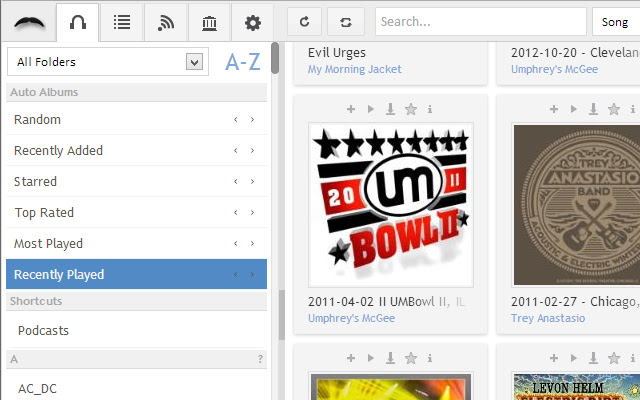The height and width of the screenshot is (400, 640).
Task: Star album with yellow concert cover
Action: tap(411, 358)
